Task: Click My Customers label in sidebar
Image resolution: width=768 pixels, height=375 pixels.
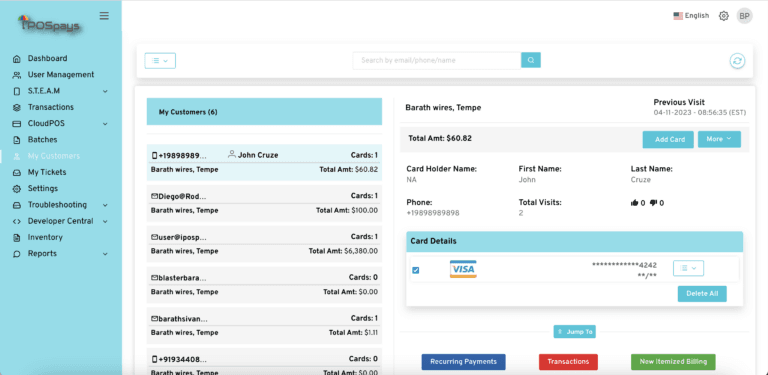Action: click(53, 156)
